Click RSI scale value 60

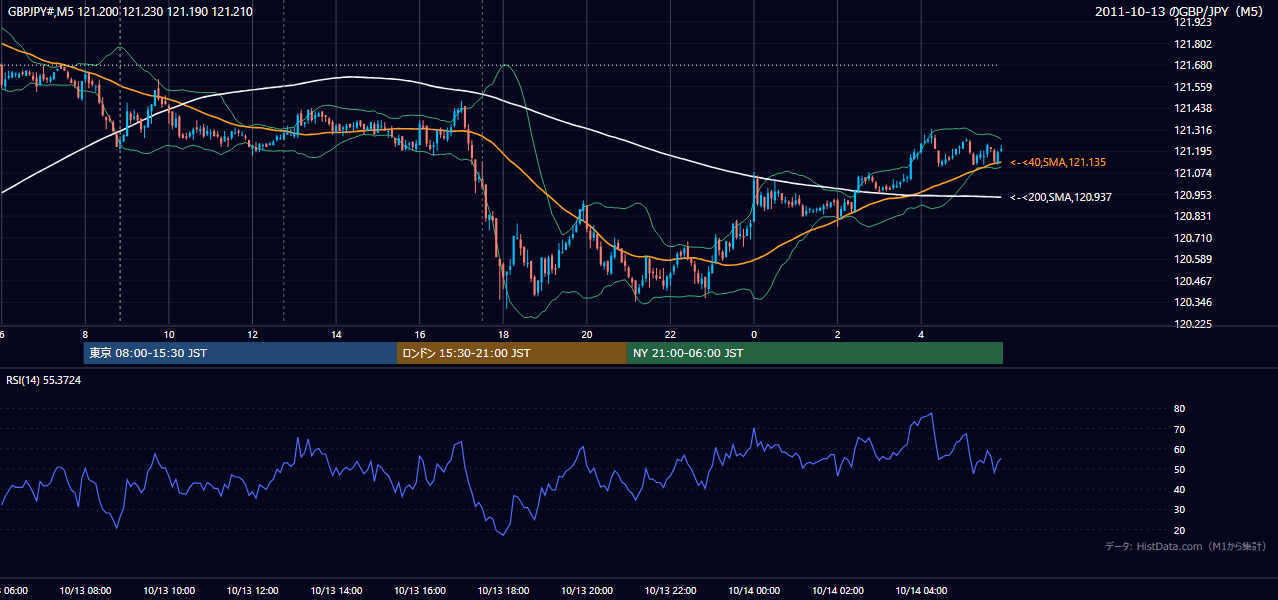(x=1180, y=449)
